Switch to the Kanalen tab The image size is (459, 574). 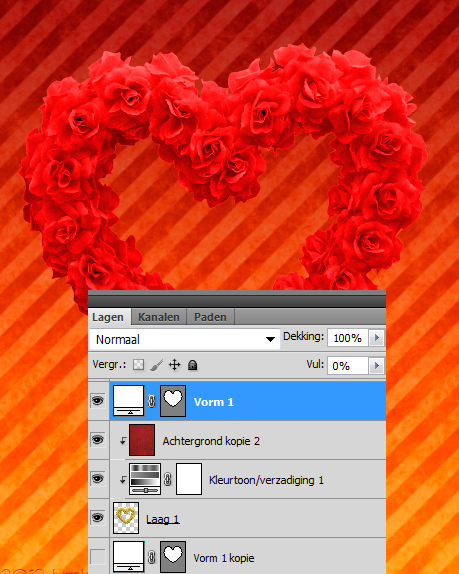(x=158, y=317)
